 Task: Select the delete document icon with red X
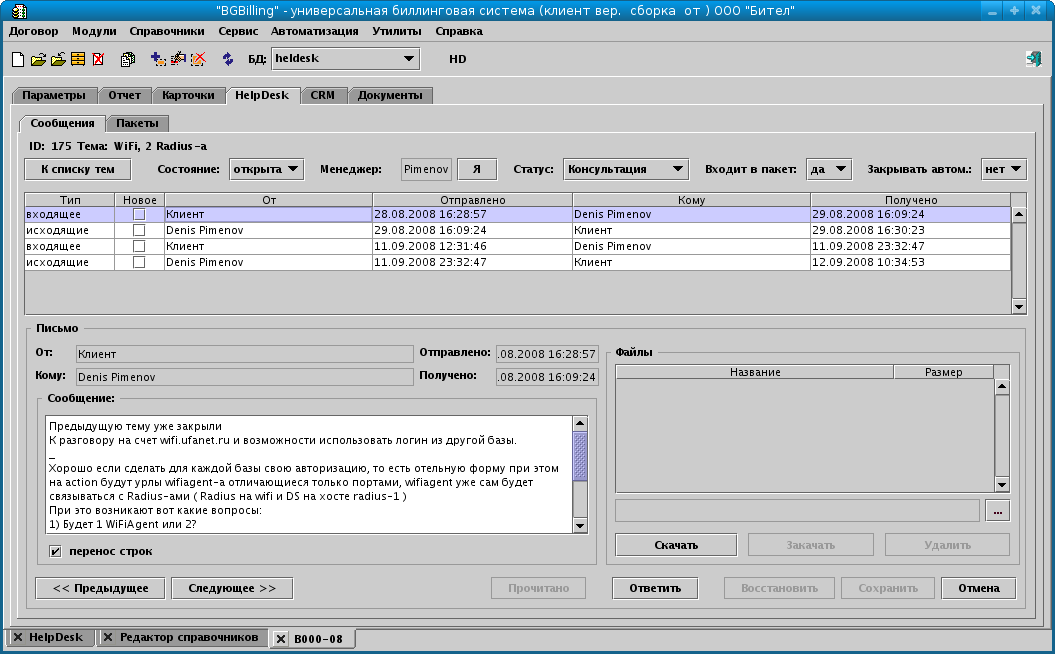97,59
